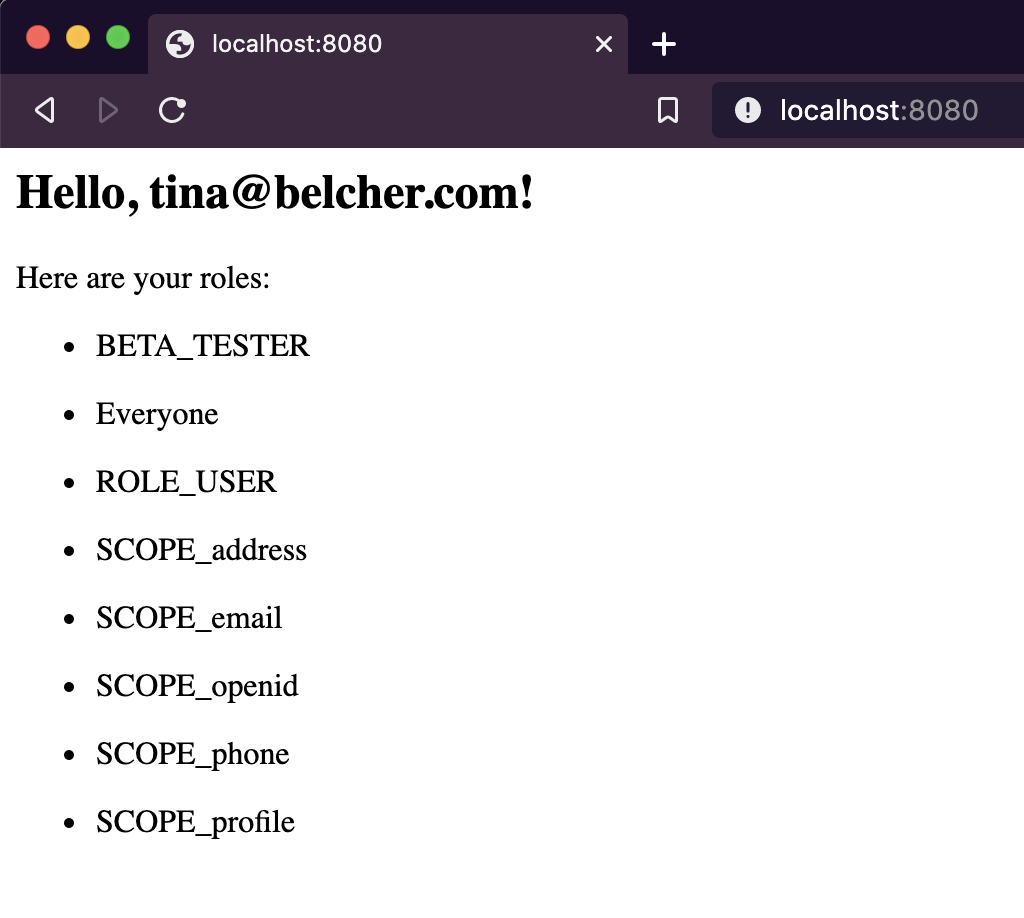Image resolution: width=1024 pixels, height=918 pixels.
Task: Click on SCOPE_email in the list
Action: click(189, 618)
